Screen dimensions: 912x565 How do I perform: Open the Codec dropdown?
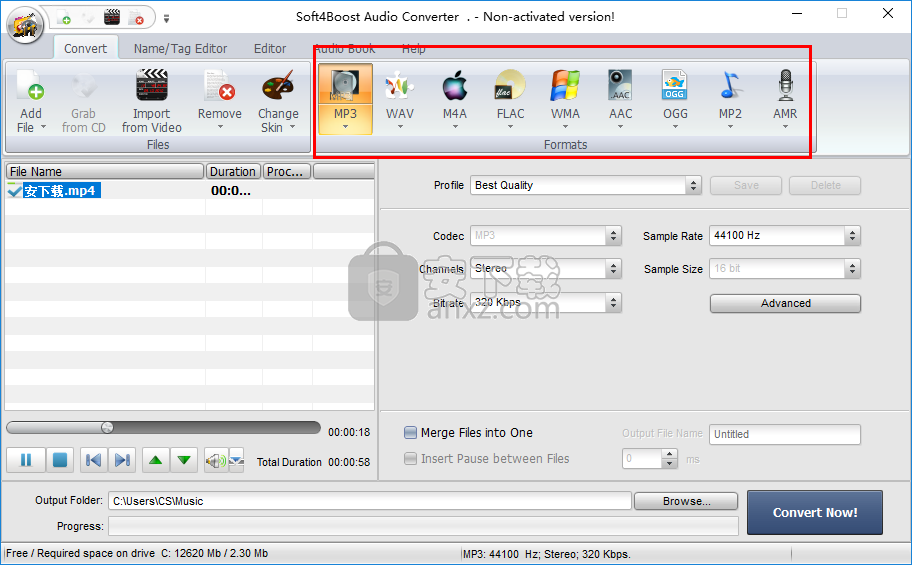point(613,236)
